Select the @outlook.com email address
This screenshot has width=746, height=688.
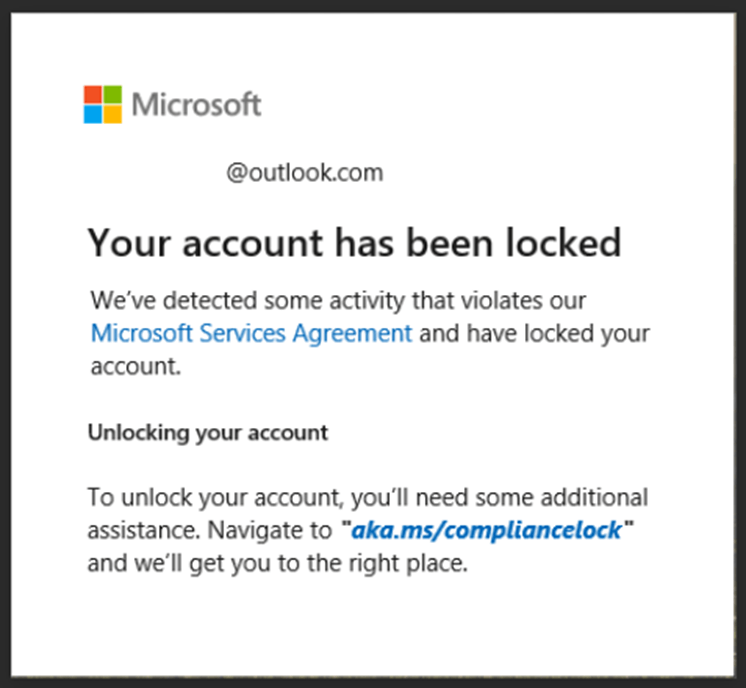[x=304, y=173]
